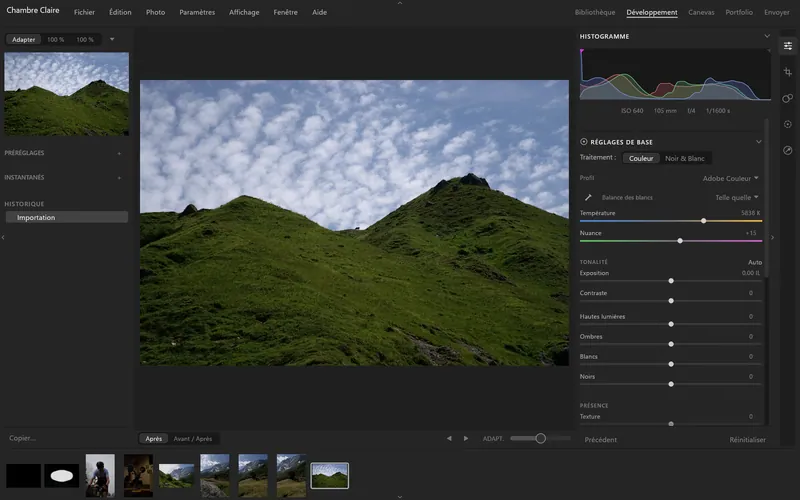This screenshot has height=500, width=800.
Task: Switch to the Bibliothèque module
Action: pyautogui.click(x=595, y=12)
